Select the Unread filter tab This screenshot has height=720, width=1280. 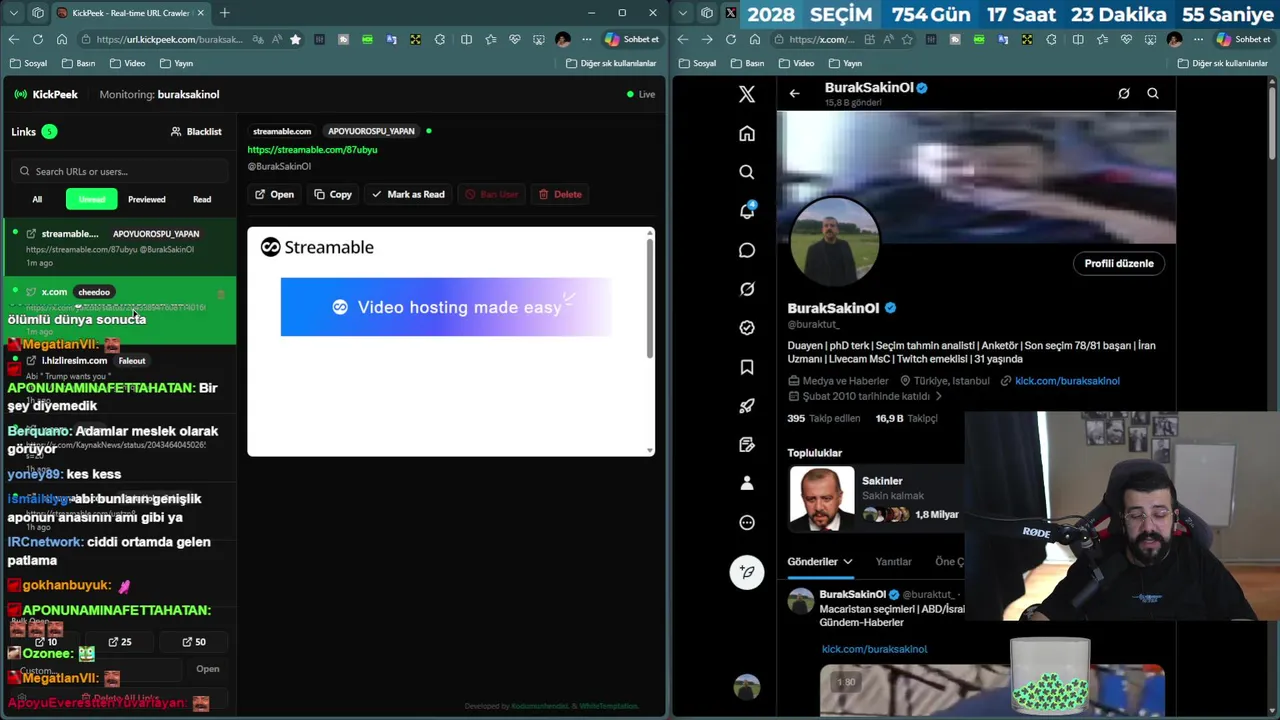(92, 199)
